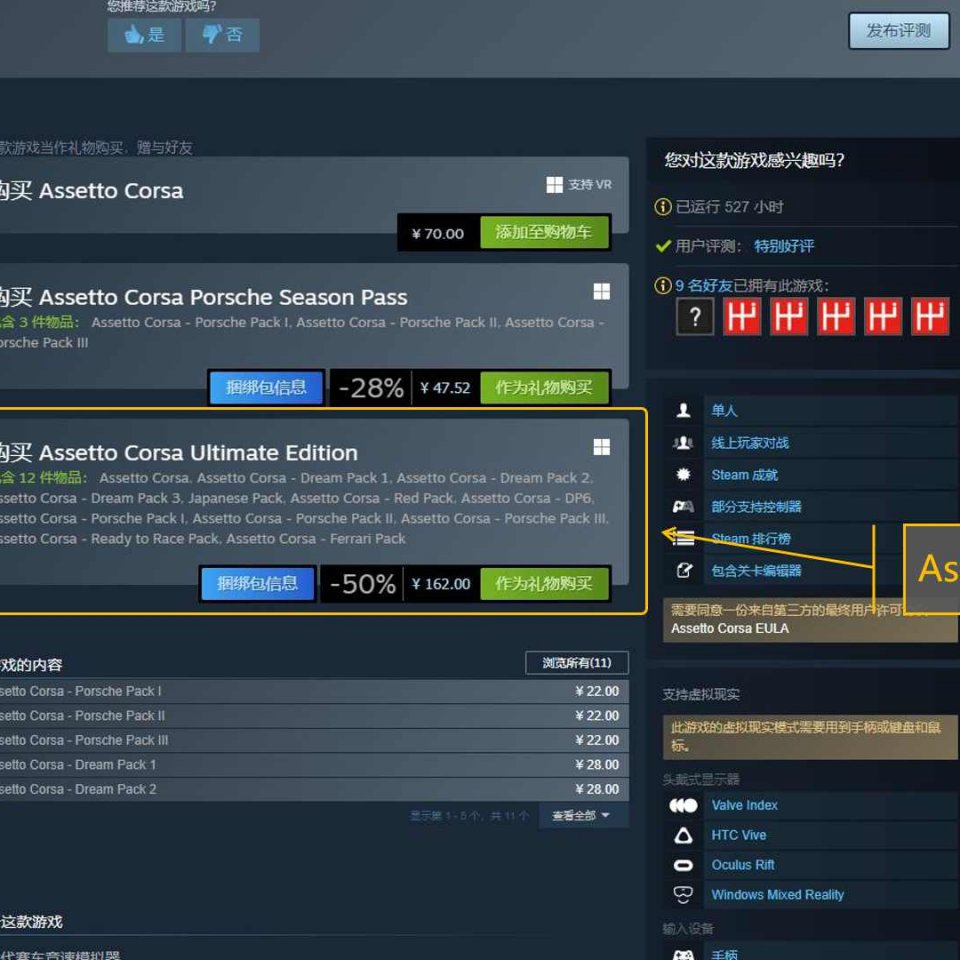This screenshot has height=960, width=960.
Task: Open the first red friend avatar
Action: (x=742, y=317)
